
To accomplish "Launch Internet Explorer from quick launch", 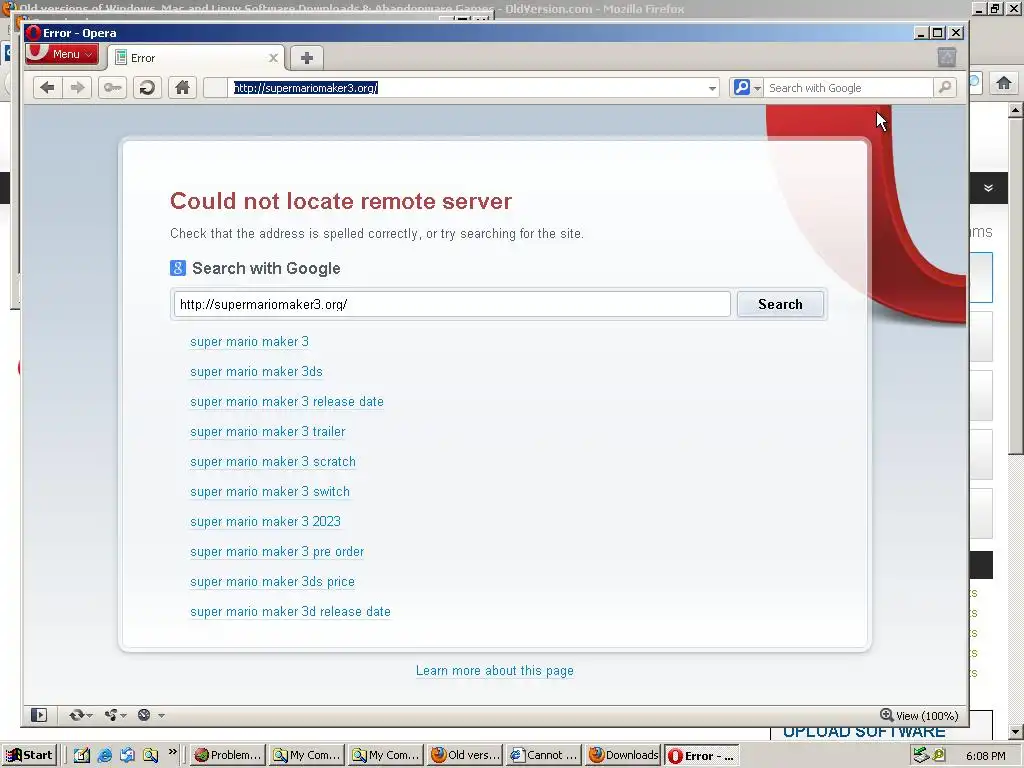I will (x=104, y=756).
